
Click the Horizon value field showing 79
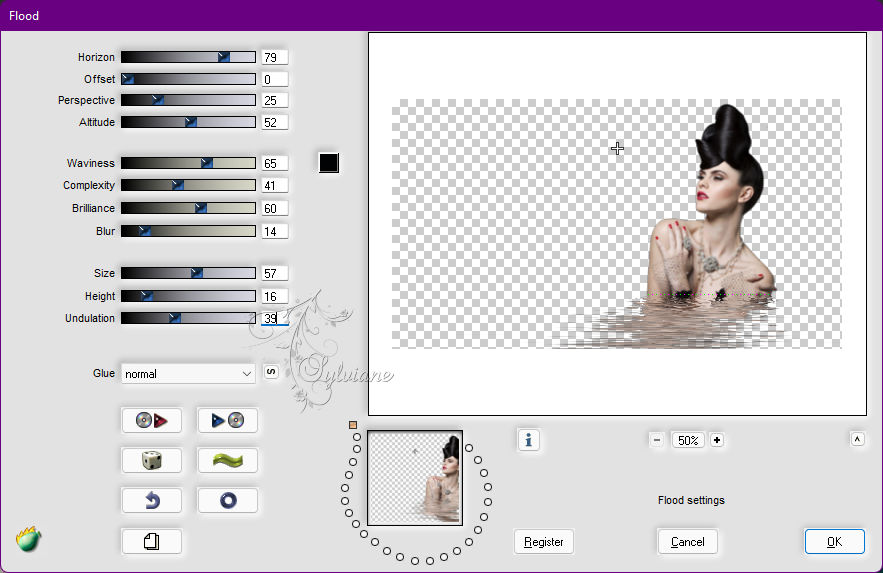[x=275, y=57]
